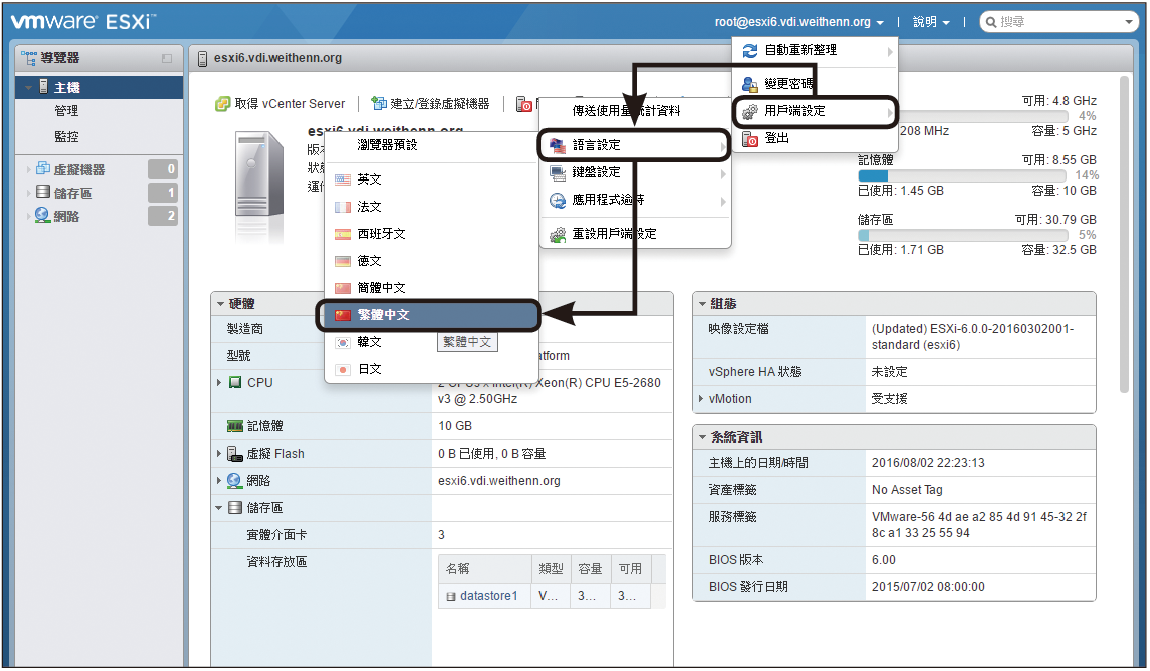Image resolution: width=1150 pixels, height=671 pixels.
Task: Open the datastore1 link
Action: (x=488, y=596)
